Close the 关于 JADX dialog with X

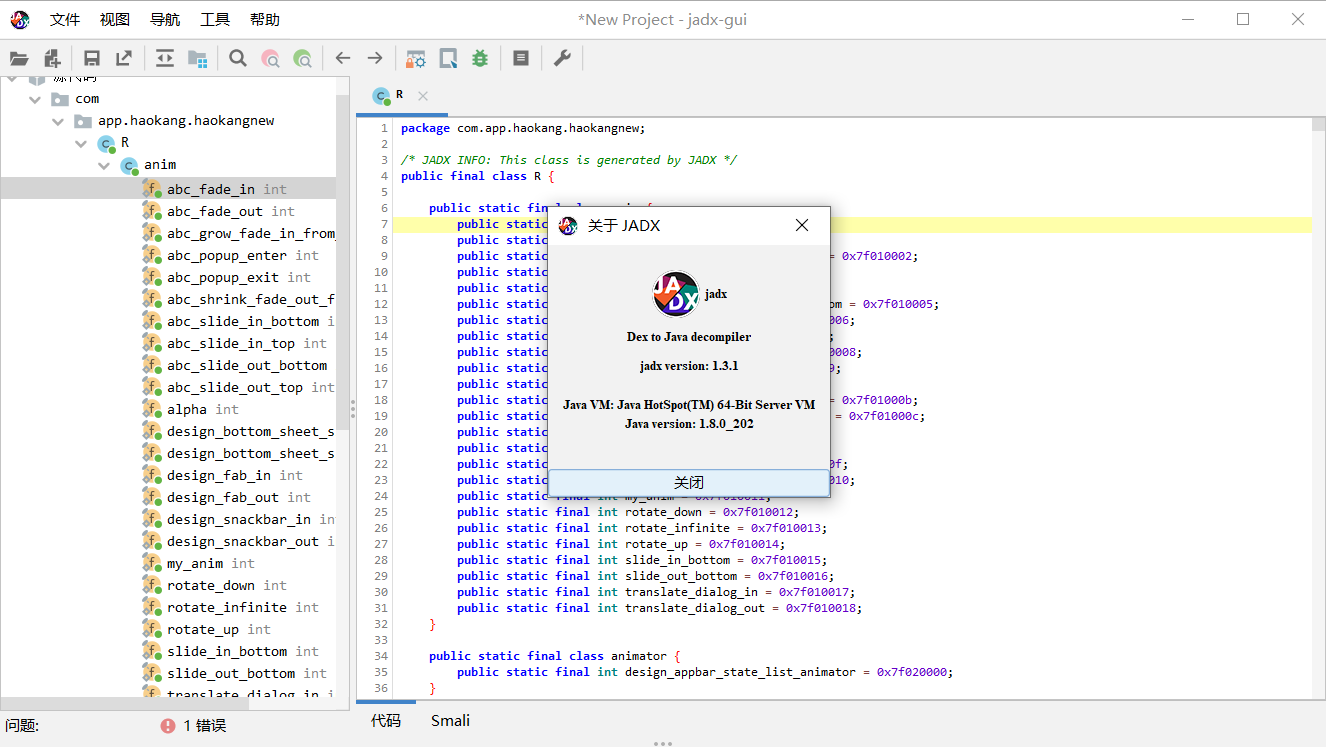point(802,225)
